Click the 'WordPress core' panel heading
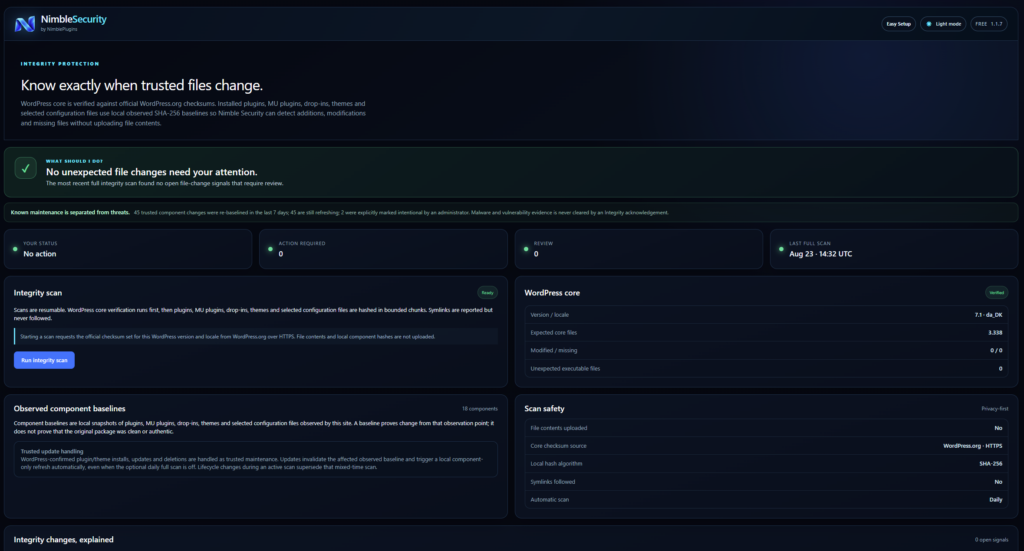The image size is (1024, 551). click(x=552, y=293)
